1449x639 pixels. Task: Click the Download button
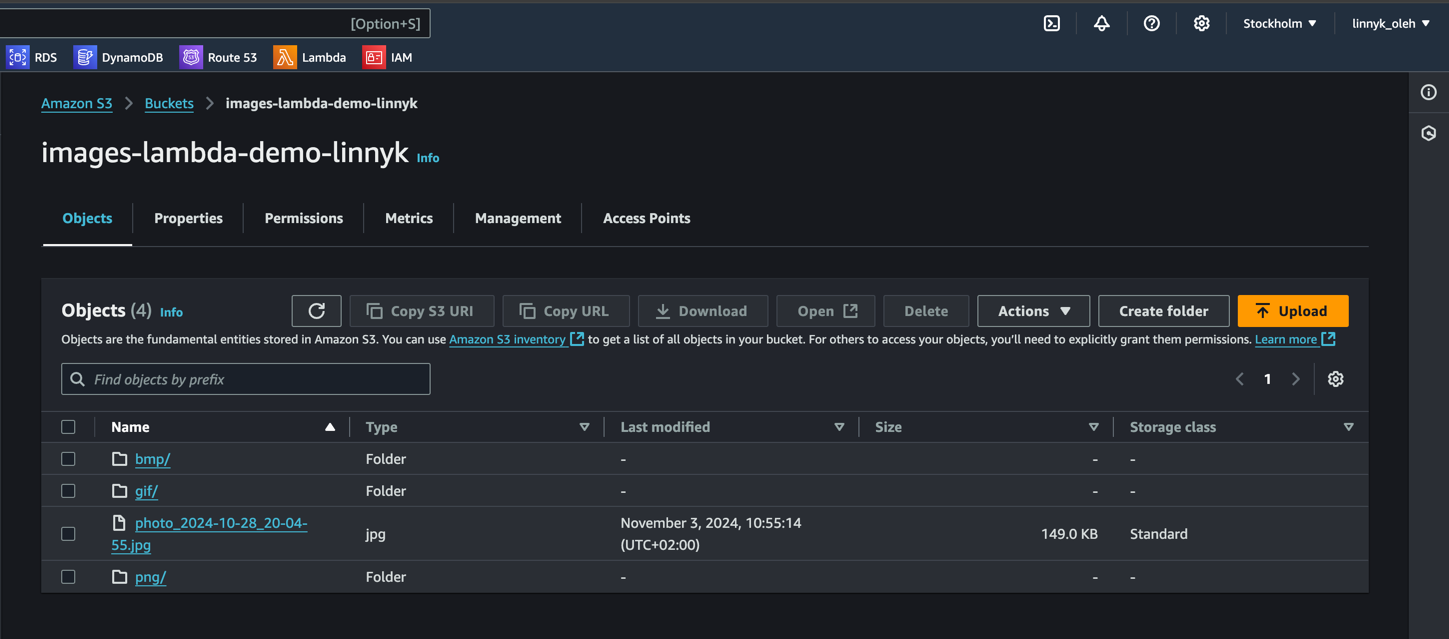[x=703, y=311]
